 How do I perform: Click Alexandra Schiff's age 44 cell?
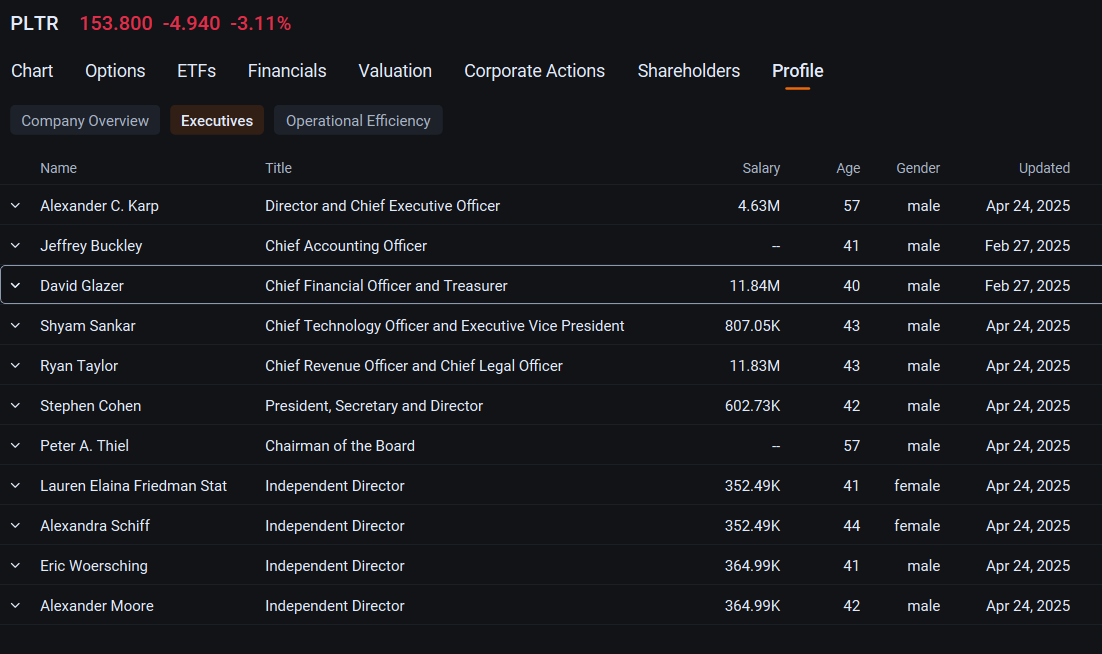point(852,526)
